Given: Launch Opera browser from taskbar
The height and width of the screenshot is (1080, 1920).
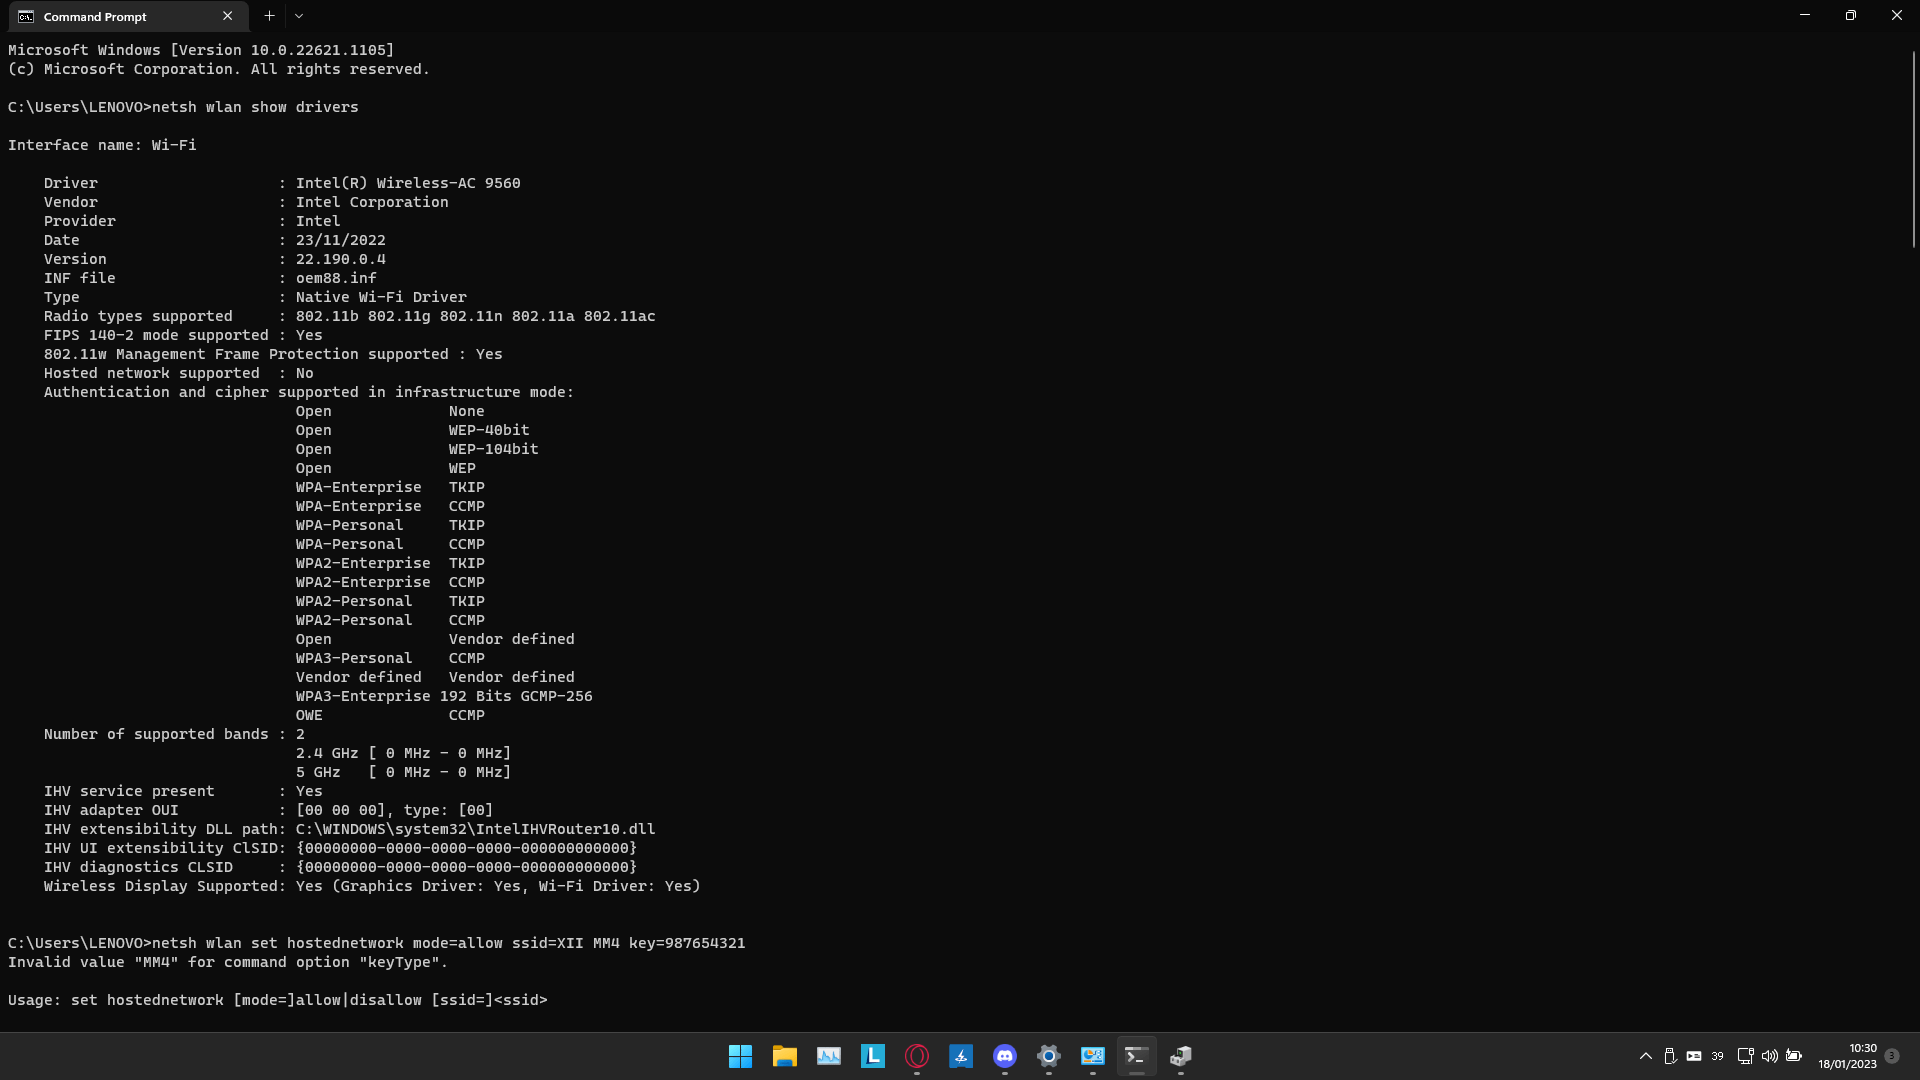Looking at the screenshot, I should (x=917, y=1056).
